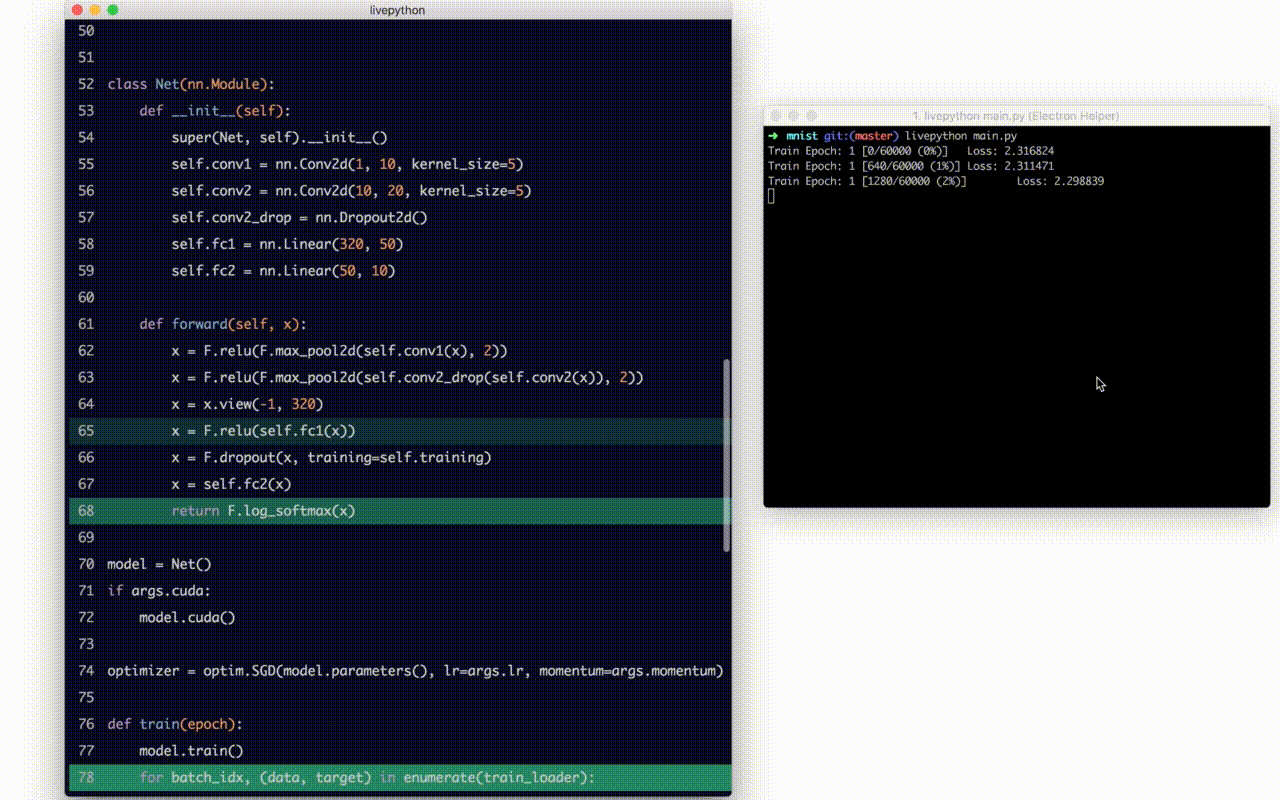The image size is (1280, 800).
Task: Click terminal prompt 'livepython main.py' command
Action: click(x=960, y=136)
